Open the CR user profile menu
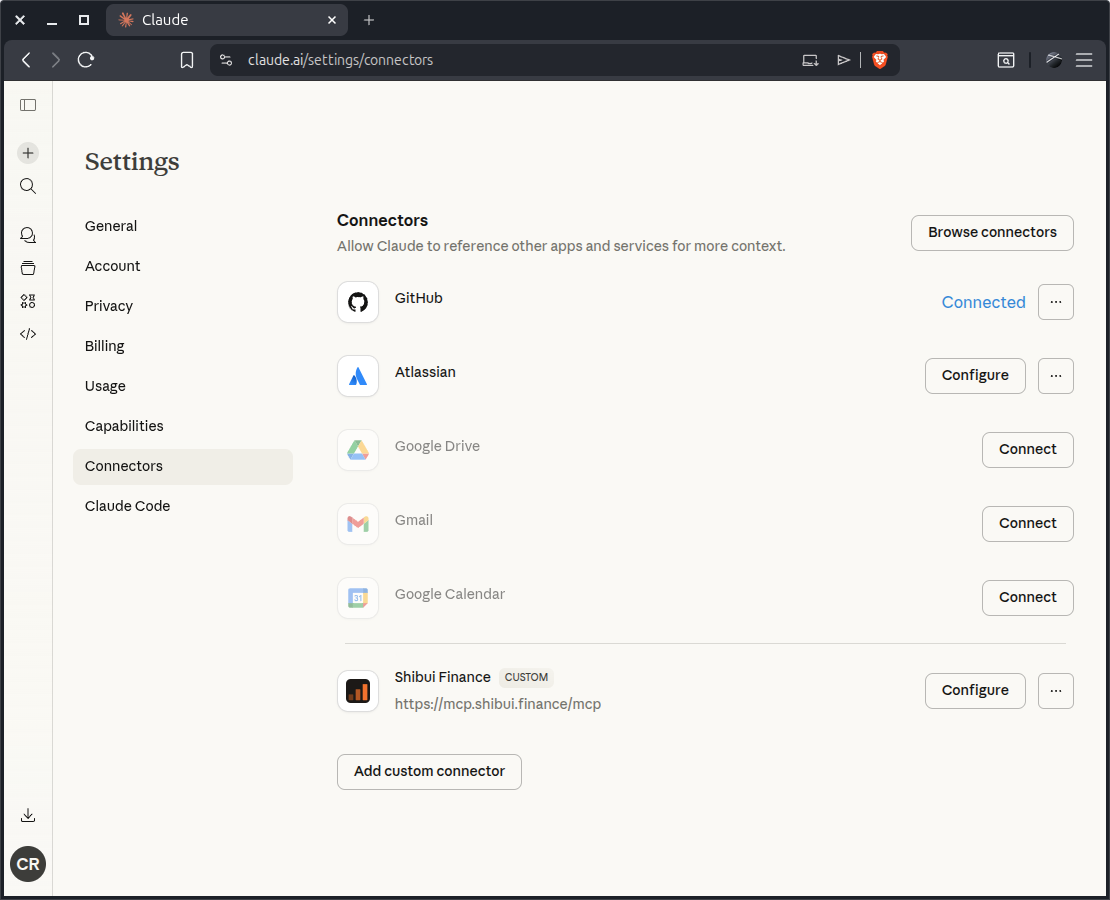 pos(28,864)
